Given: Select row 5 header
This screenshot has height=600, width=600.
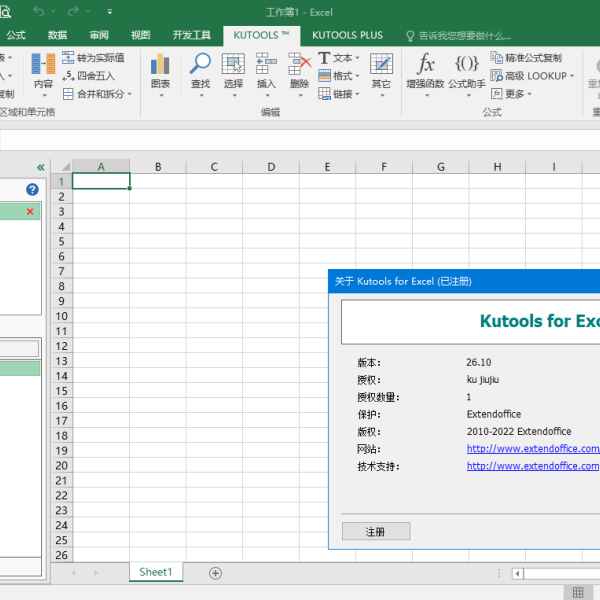Looking at the screenshot, I should coord(62,241).
